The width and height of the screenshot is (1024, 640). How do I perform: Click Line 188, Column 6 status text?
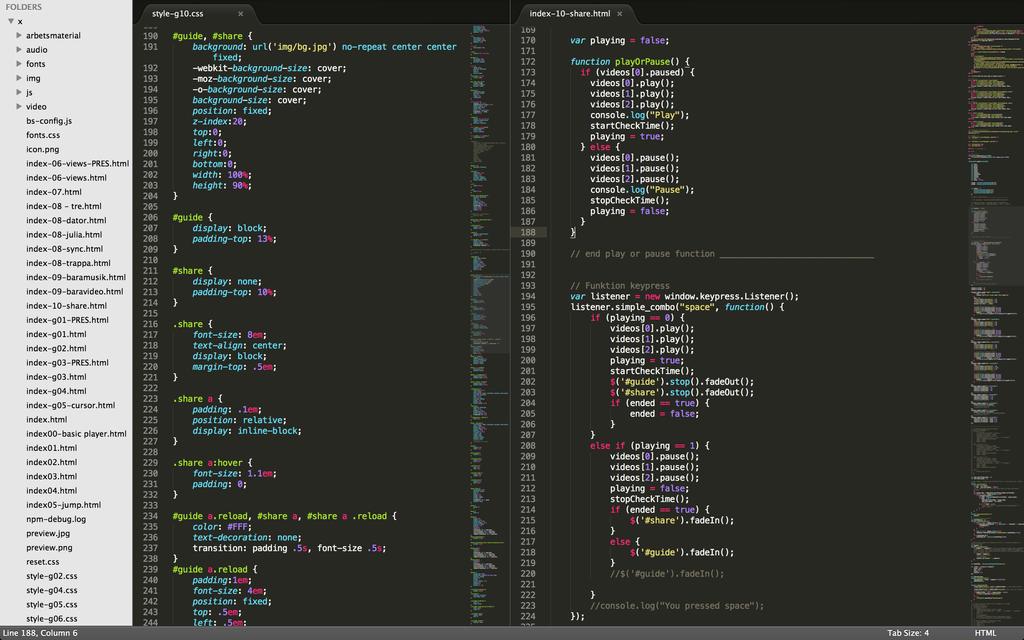pyautogui.click(x=40, y=633)
